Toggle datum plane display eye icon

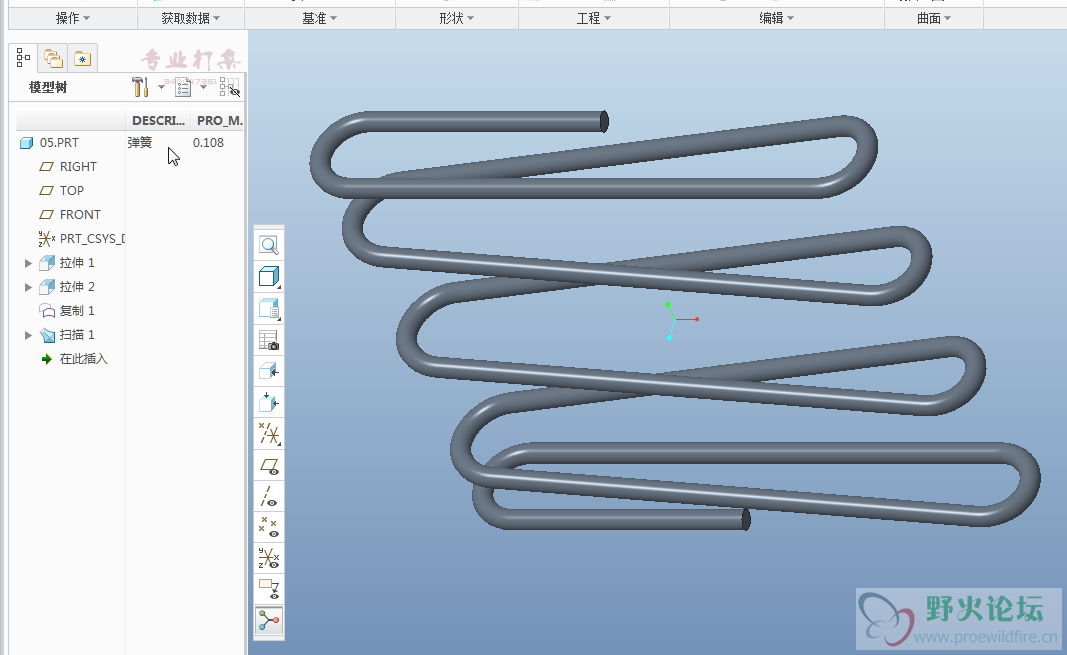tap(269, 466)
